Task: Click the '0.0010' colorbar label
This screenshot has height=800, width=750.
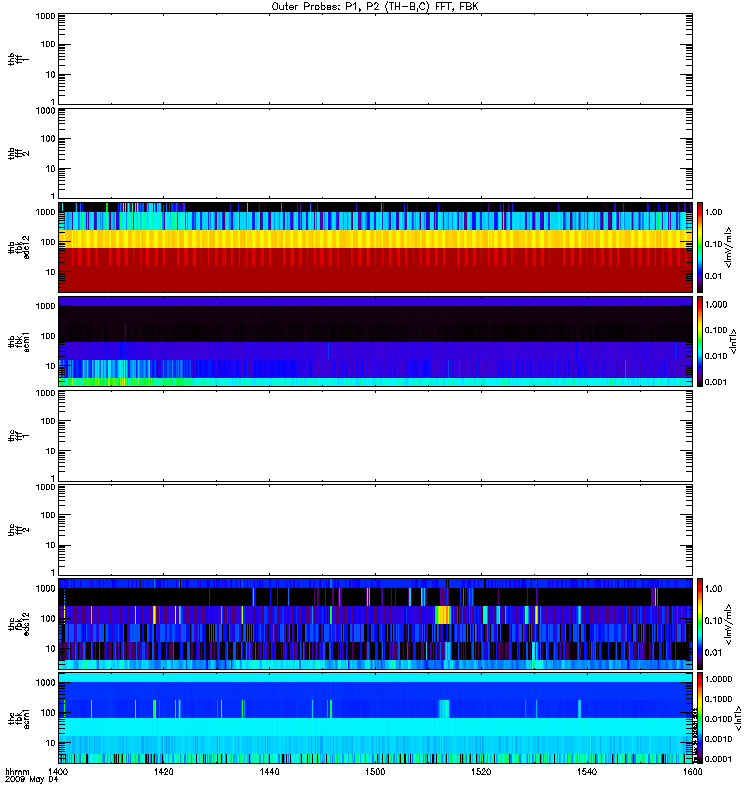Action: (x=718, y=739)
